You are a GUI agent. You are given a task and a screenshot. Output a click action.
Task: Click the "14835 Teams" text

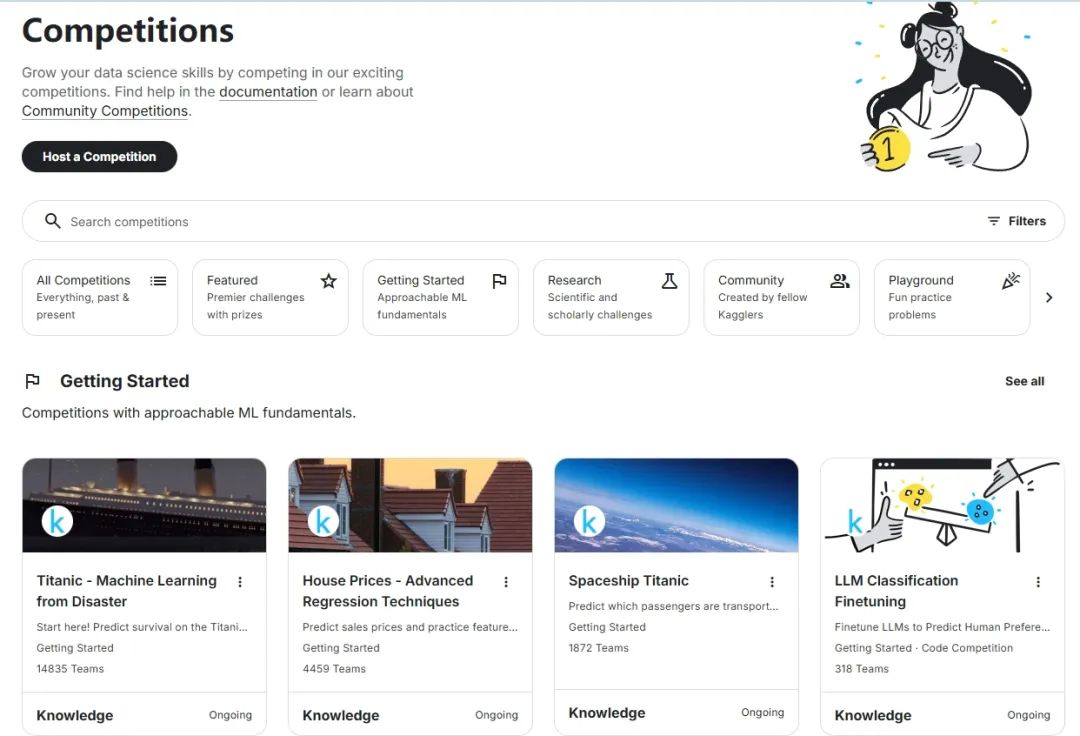[70, 669]
